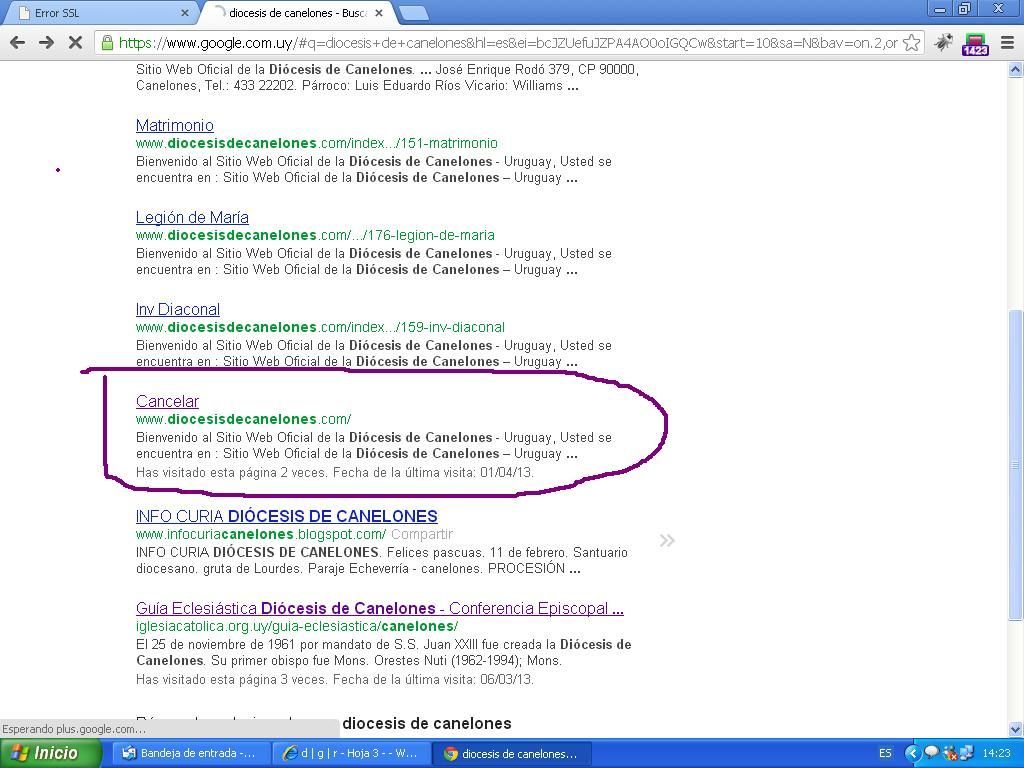Image resolution: width=1024 pixels, height=768 pixels.
Task: Switch to the diocesis de canelones tab
Action: [x=297, y=12]
